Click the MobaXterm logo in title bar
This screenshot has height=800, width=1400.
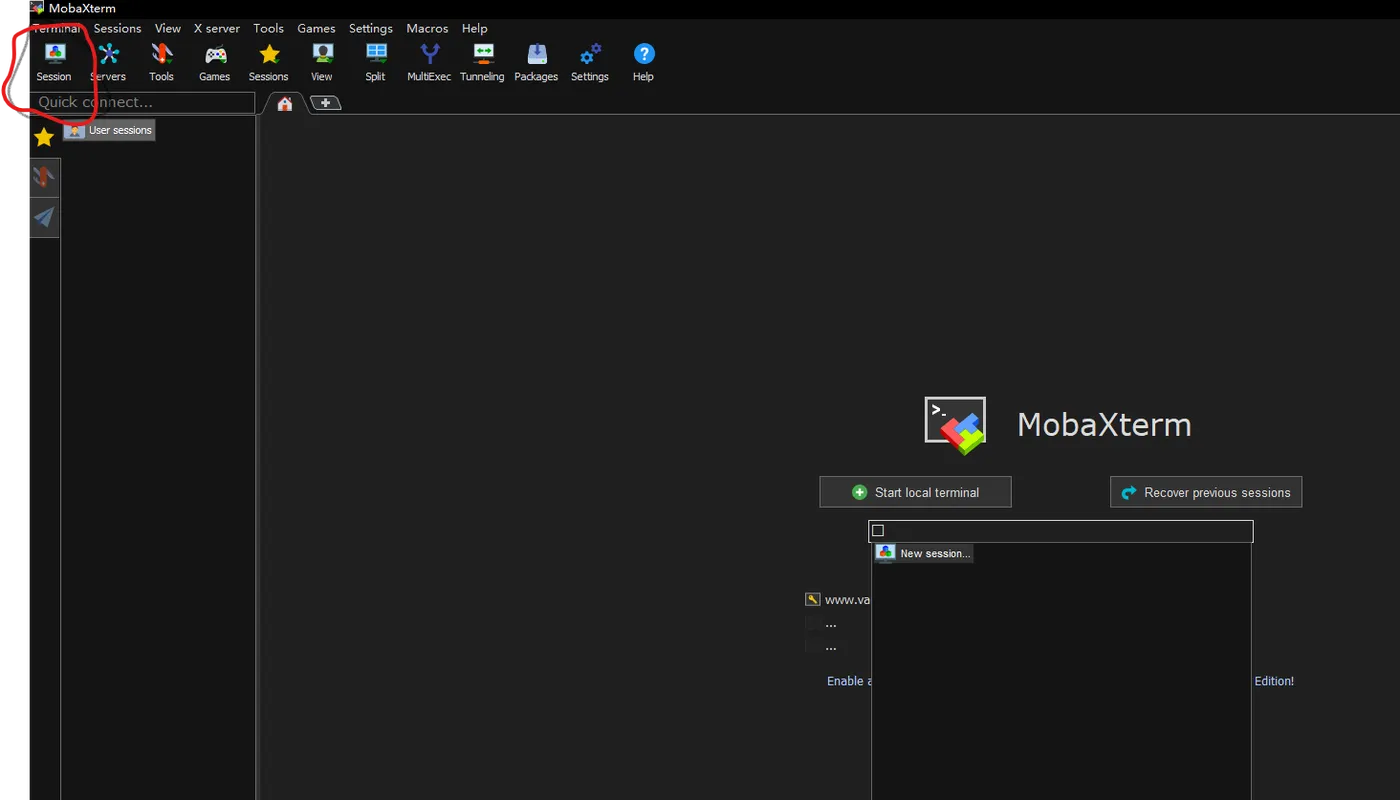coord(37,7)
